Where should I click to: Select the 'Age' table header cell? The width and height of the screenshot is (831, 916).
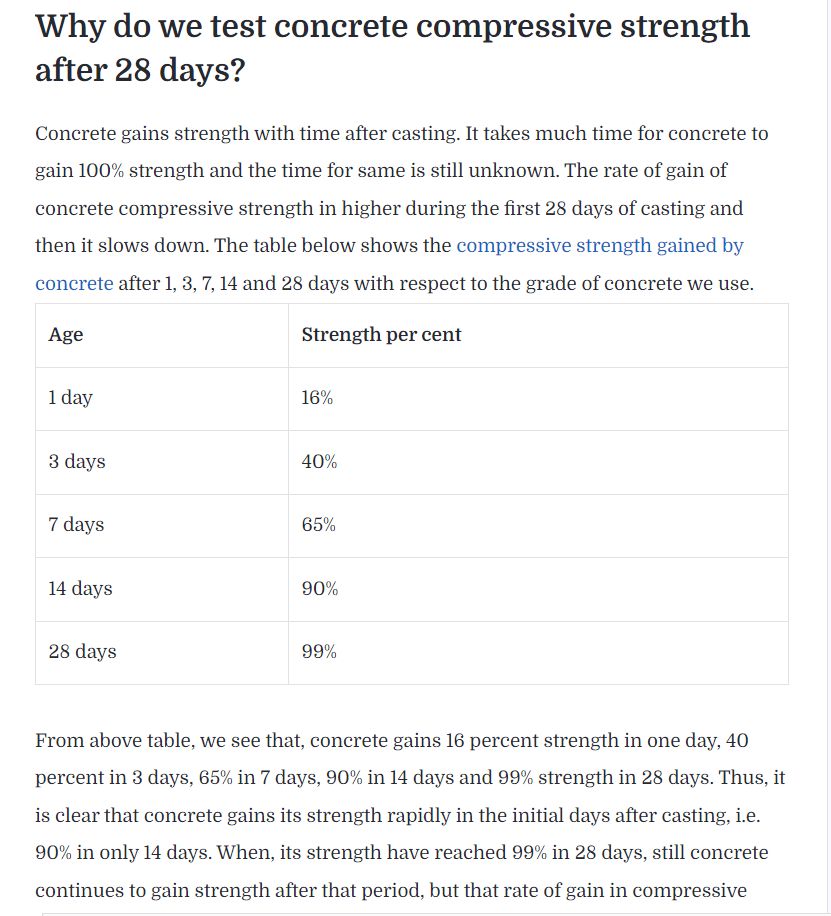coord(162,335)
